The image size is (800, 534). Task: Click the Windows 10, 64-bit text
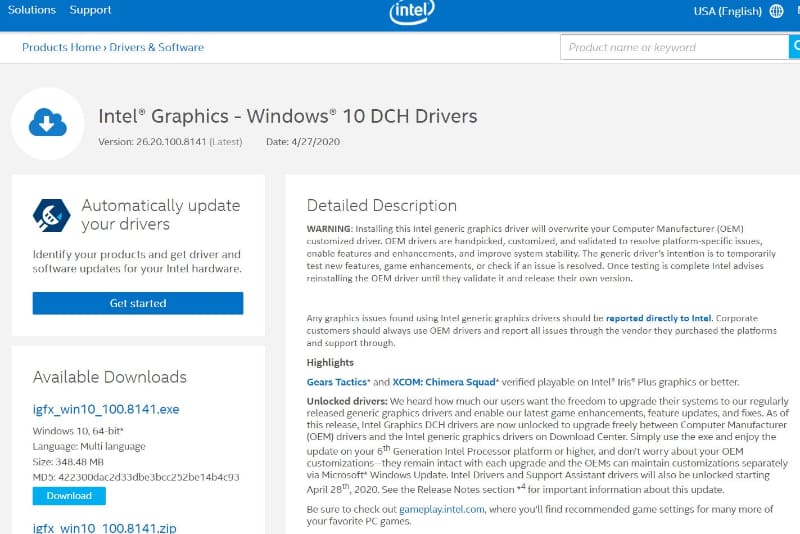78,431
